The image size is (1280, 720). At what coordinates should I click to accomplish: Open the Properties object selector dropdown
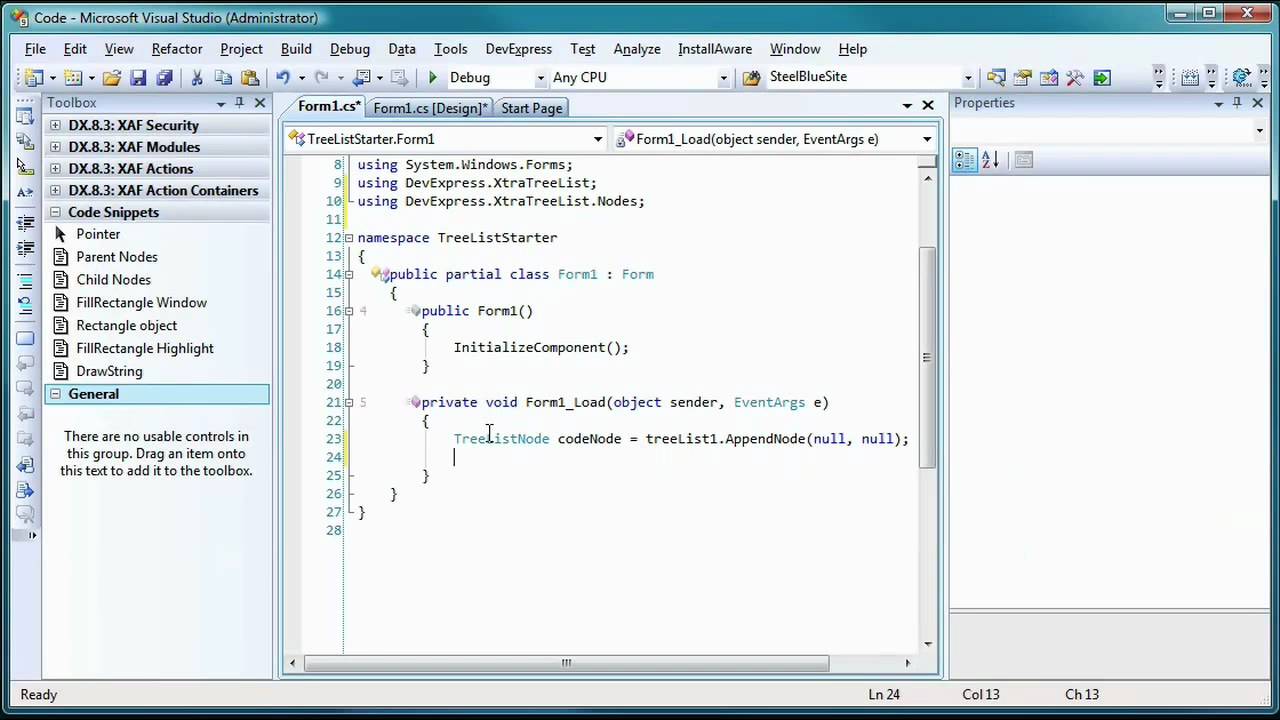coord(1259,131)
